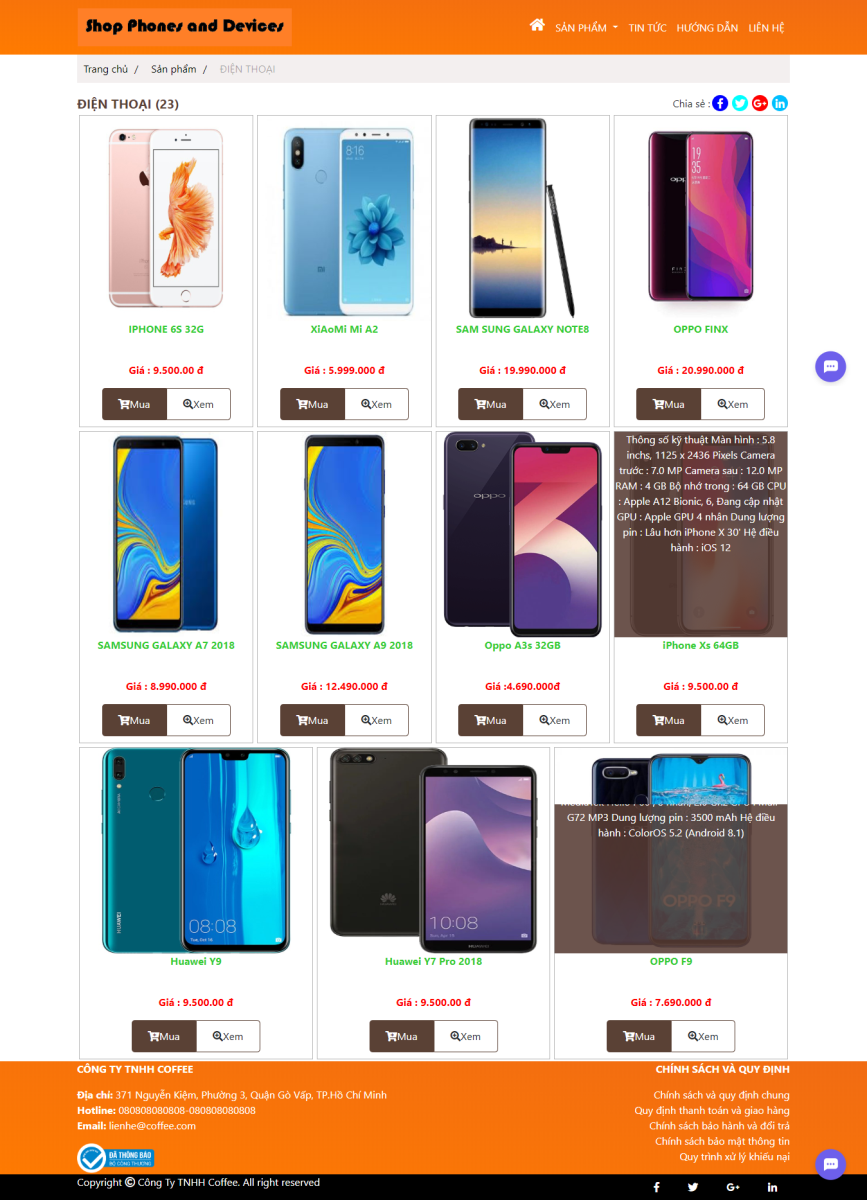Share page via LinkedIn icon
Viewport: 867px width, 1200px height.
tap(780, 103)
